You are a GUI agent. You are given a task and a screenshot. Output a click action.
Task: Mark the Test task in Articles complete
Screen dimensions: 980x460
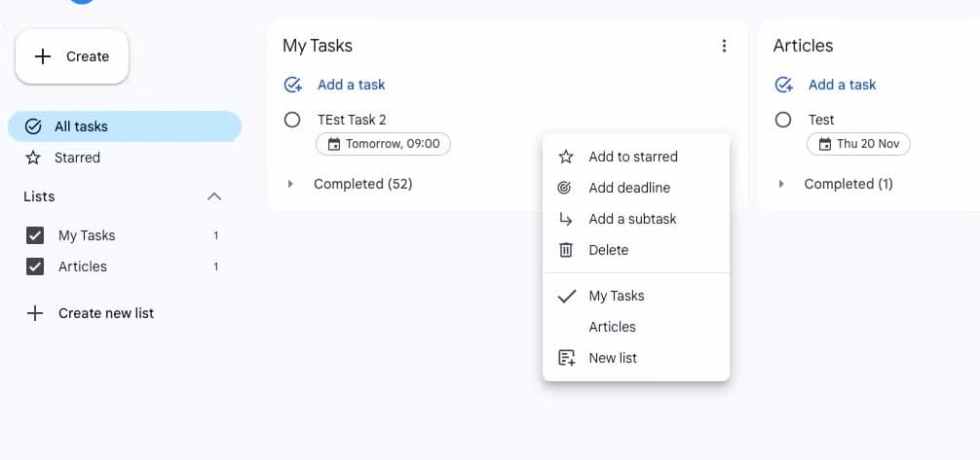pyautogui.click(x=783, y=120)
